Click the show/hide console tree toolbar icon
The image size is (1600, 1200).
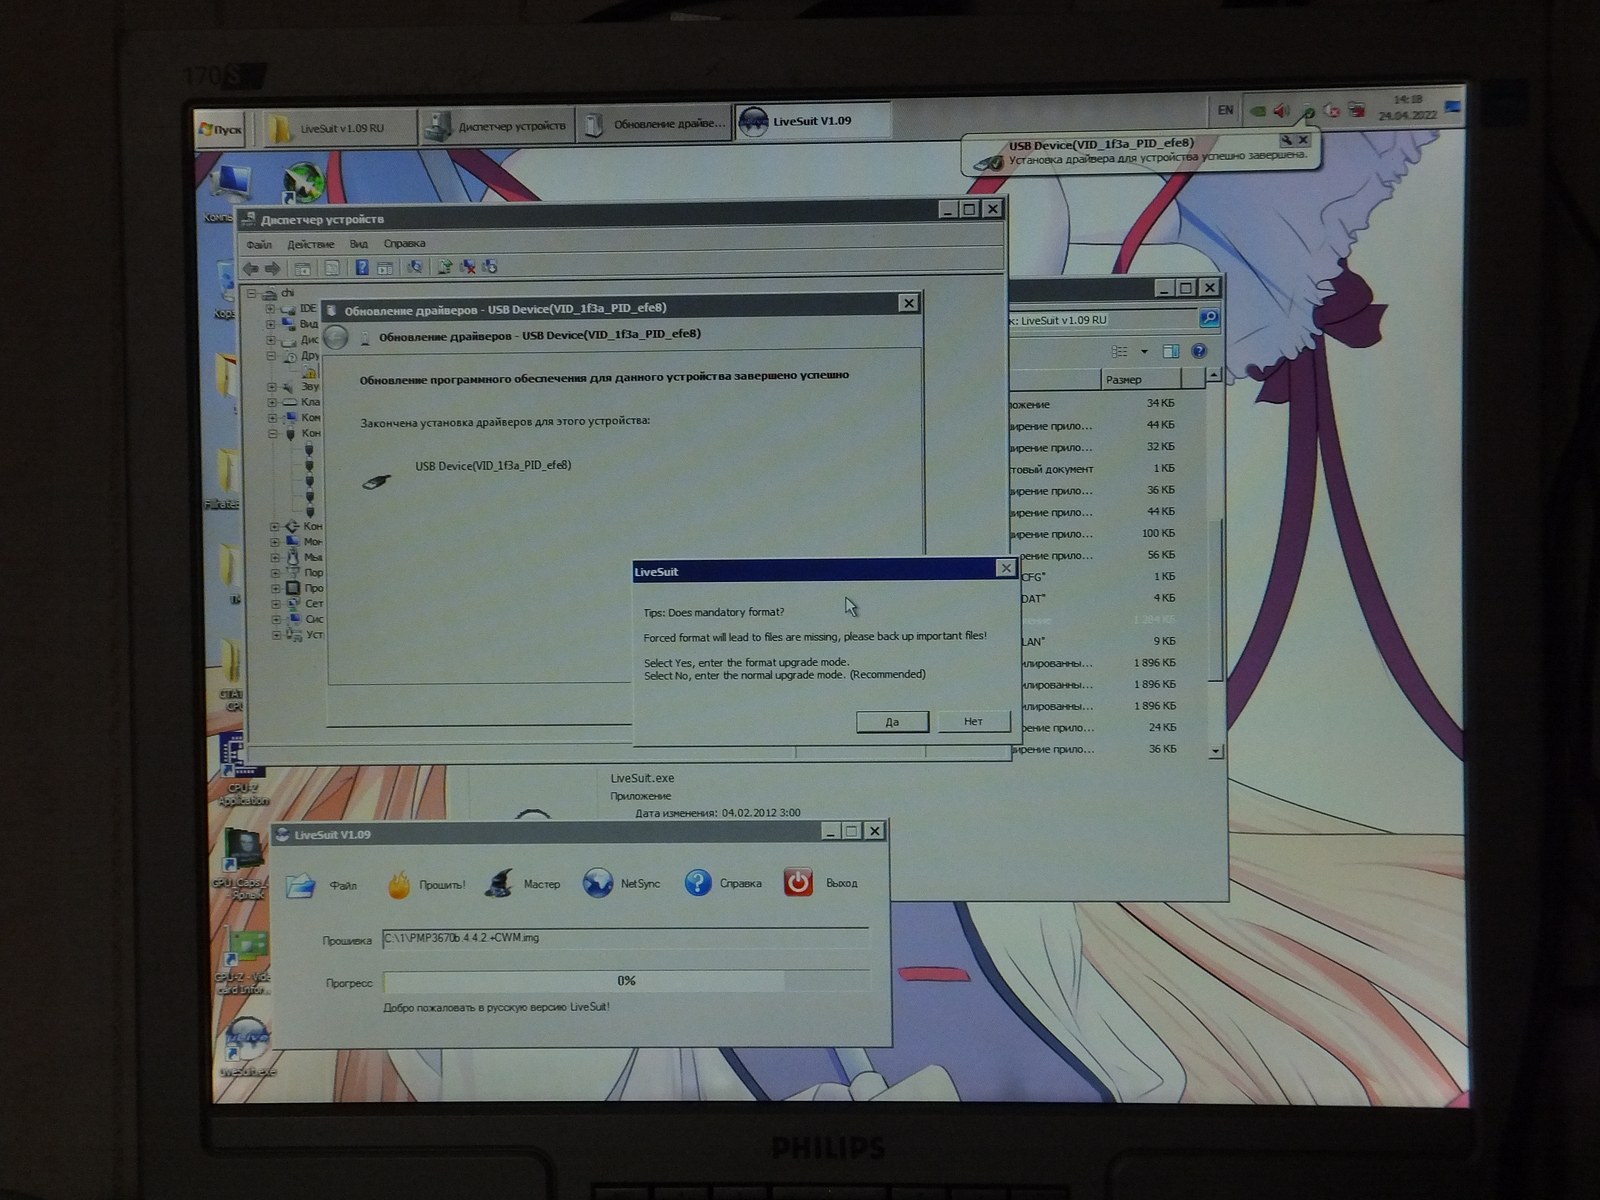pos(302,268)
